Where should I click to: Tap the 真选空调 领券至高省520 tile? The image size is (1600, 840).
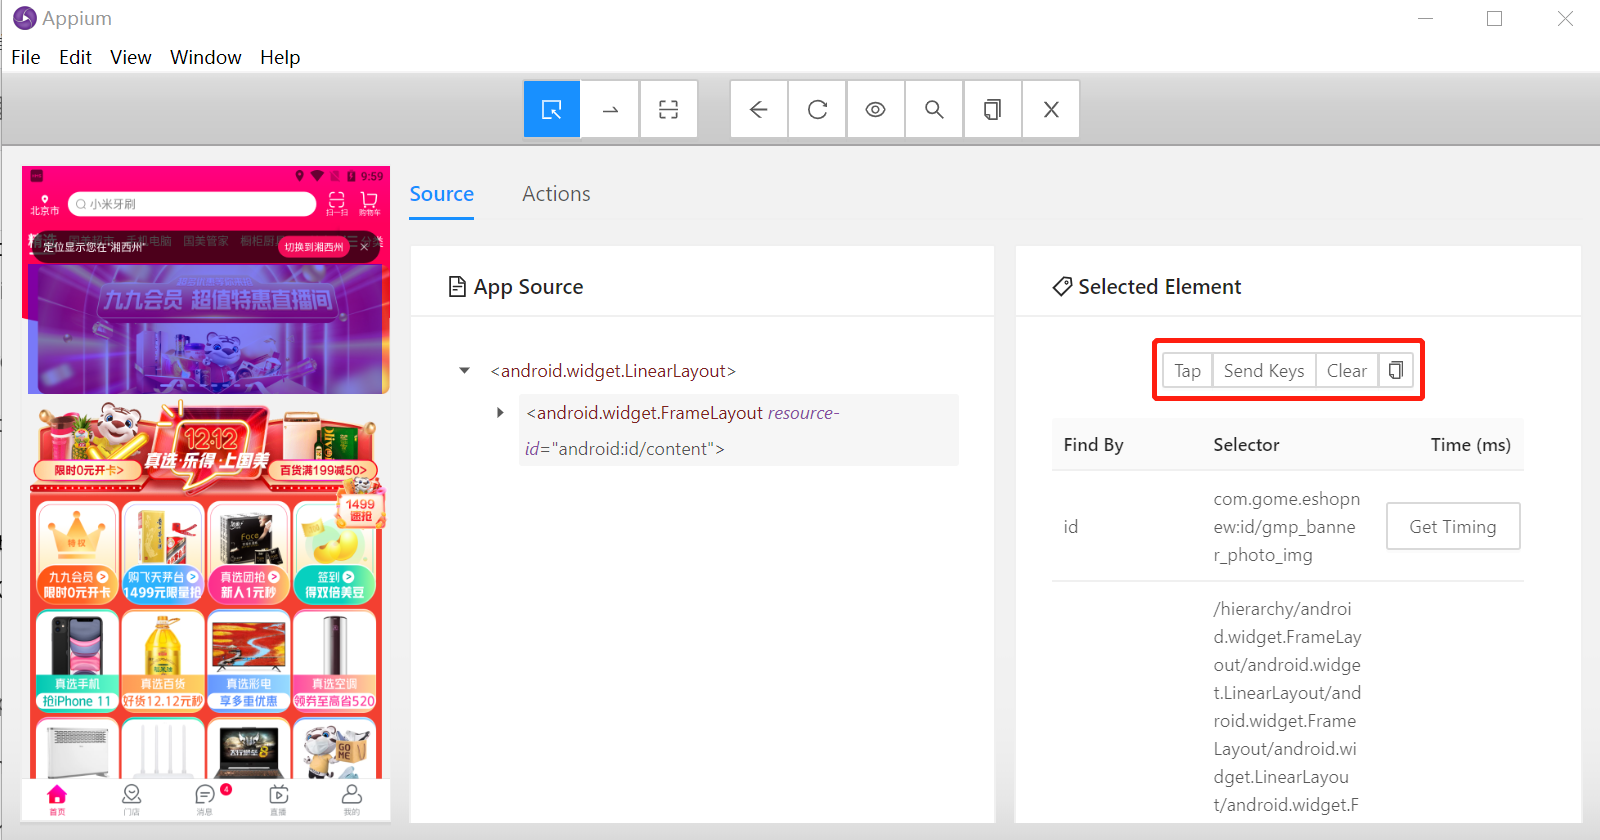[335, 660]
